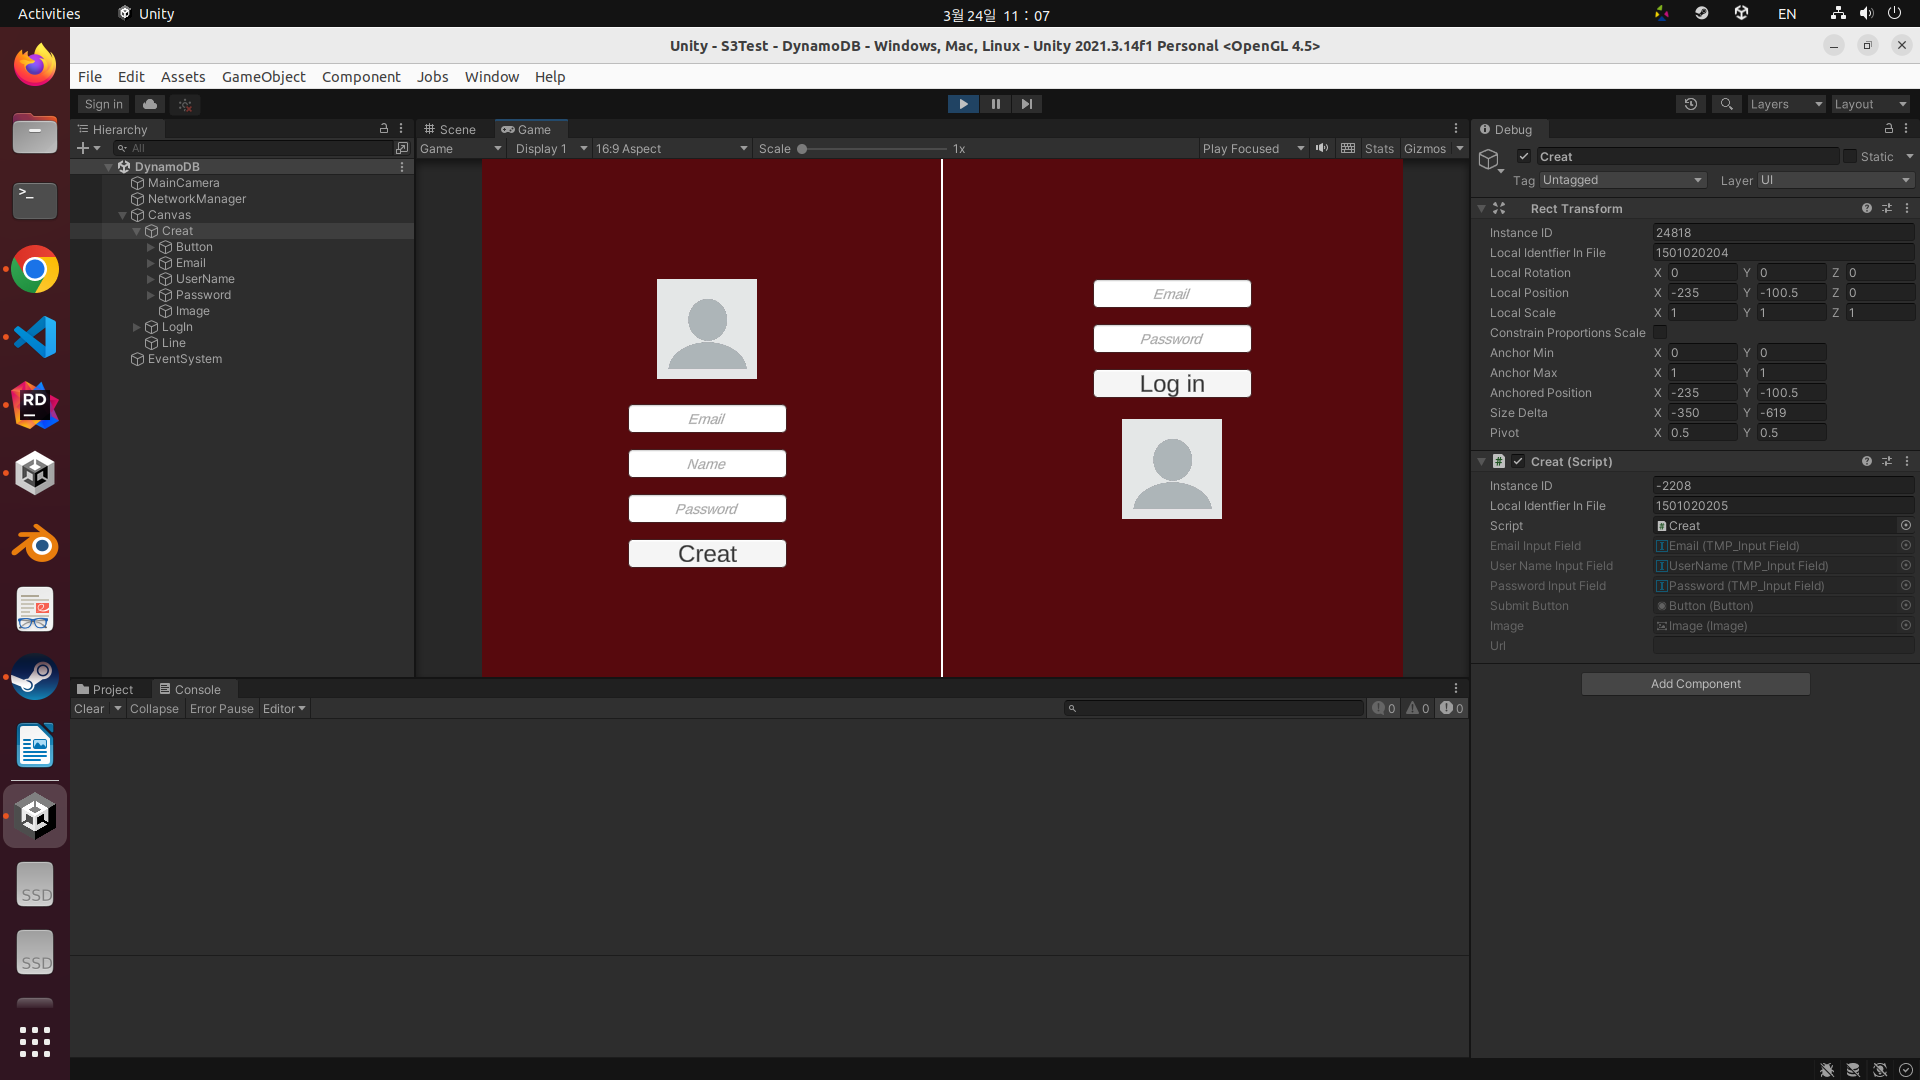Click the Console search field
This screenshot has height=1080, width=1920.
click(x=1214, y=708)
